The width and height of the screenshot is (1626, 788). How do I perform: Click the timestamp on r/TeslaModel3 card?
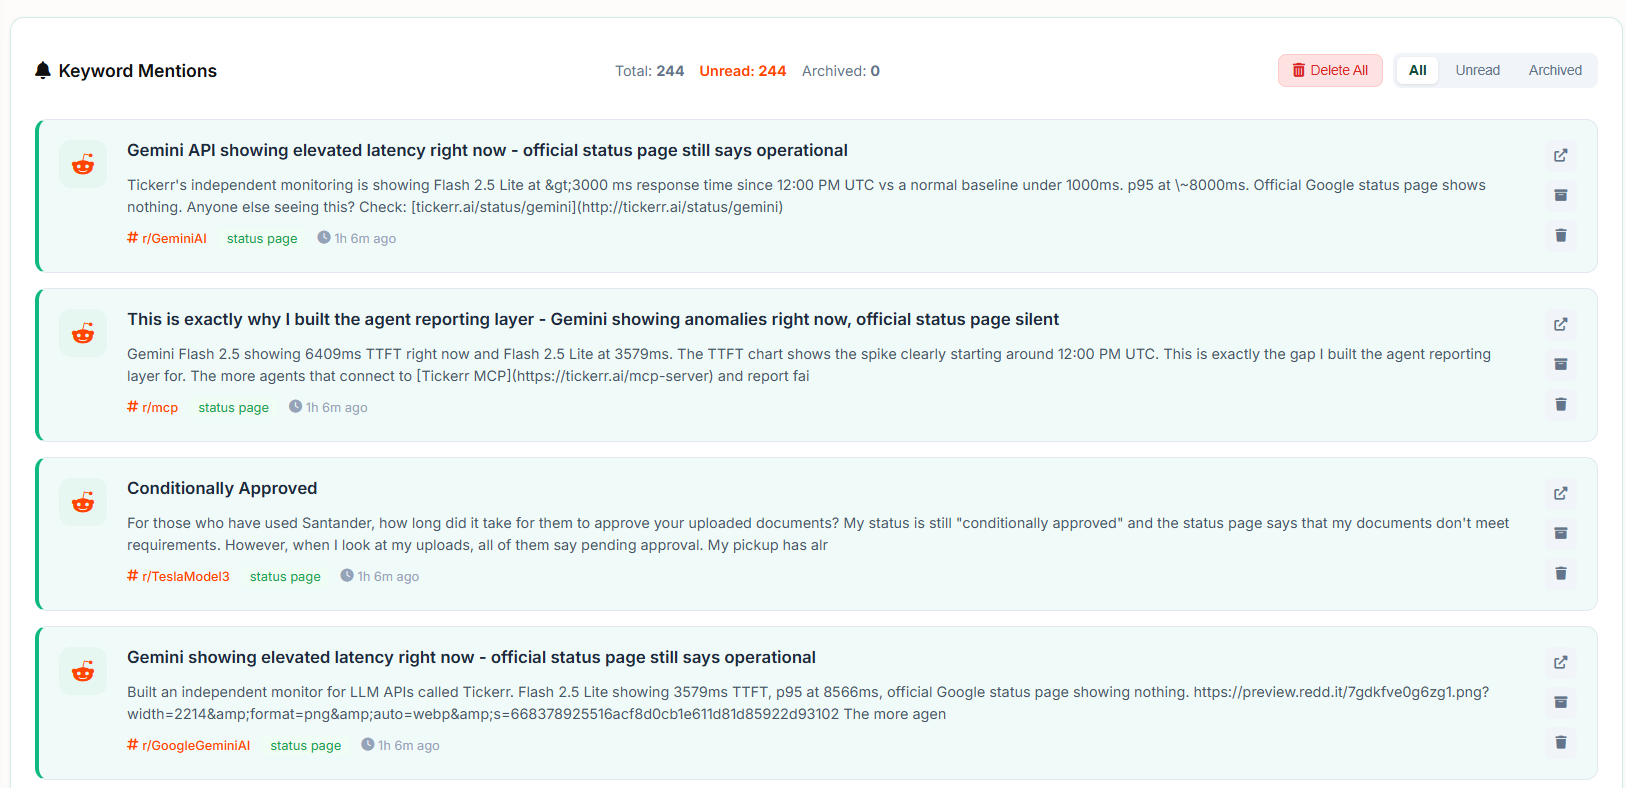click(x=380, y=576)
